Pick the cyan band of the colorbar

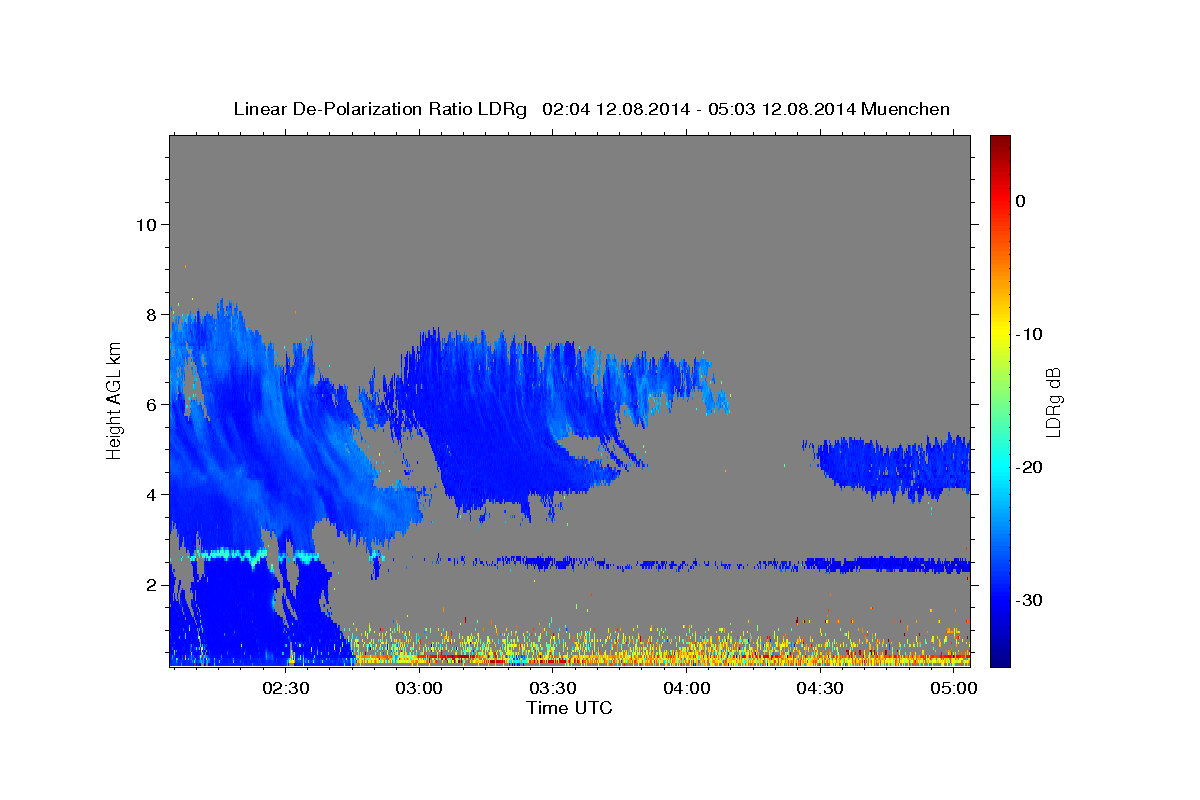pyautogui.click(x=1000, y=465)
